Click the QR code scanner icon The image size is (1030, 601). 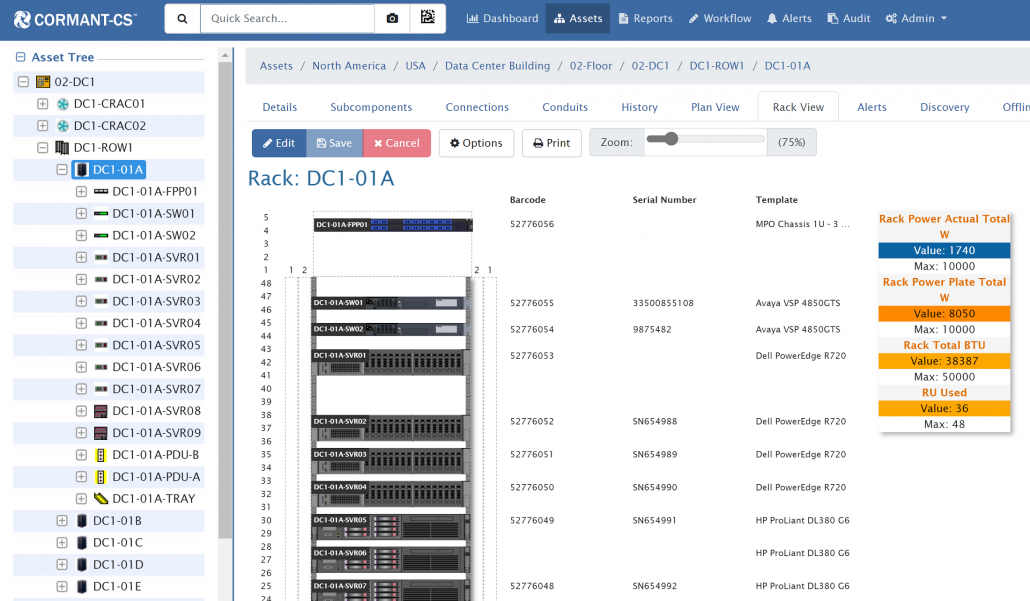click(427, 18)
